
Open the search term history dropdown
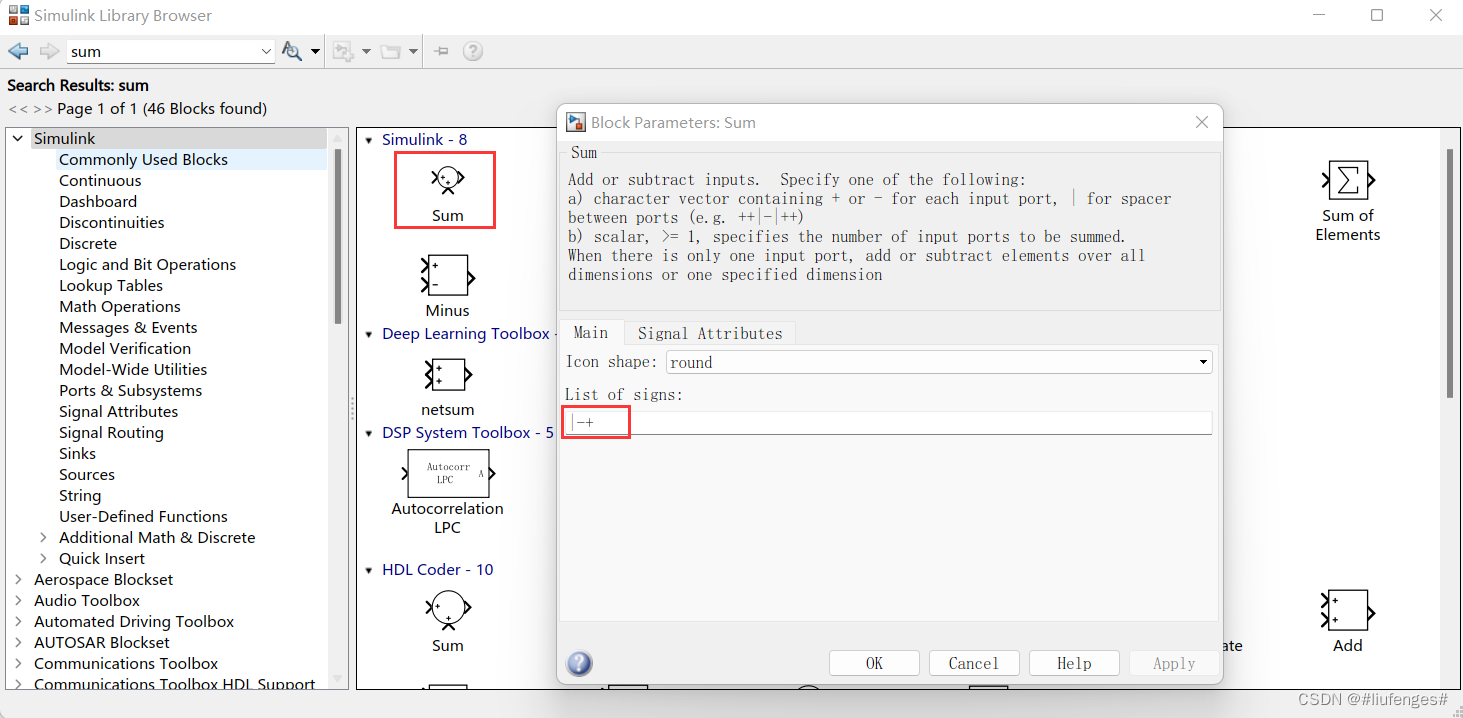(266, 51)
